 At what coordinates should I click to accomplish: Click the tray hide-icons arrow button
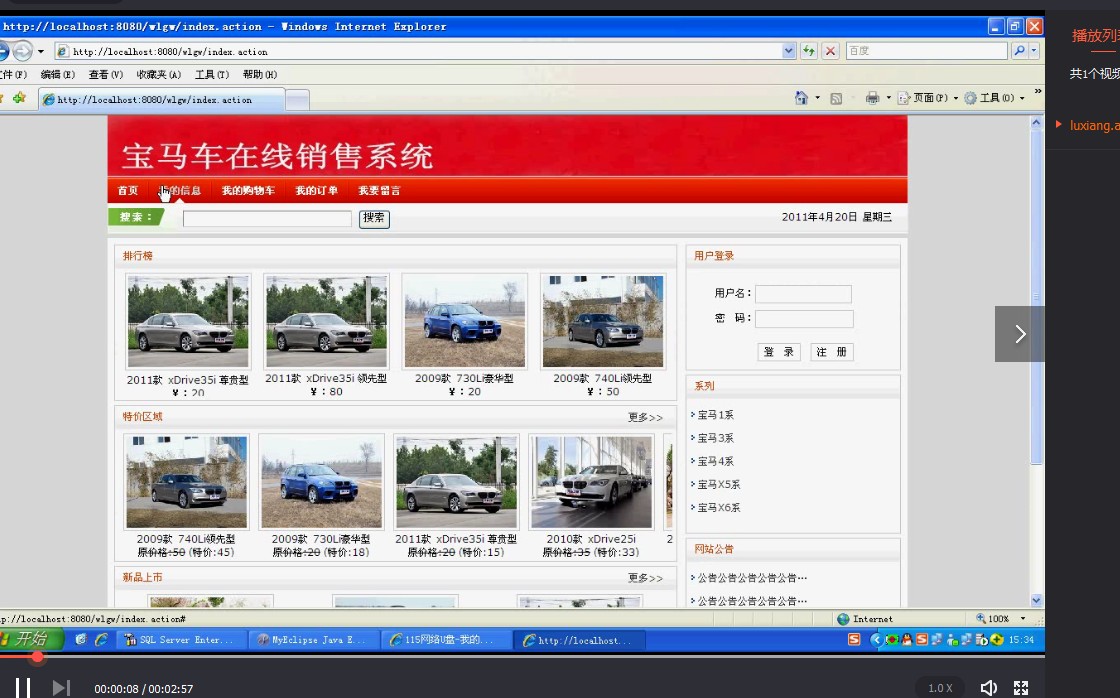[876, 639]
